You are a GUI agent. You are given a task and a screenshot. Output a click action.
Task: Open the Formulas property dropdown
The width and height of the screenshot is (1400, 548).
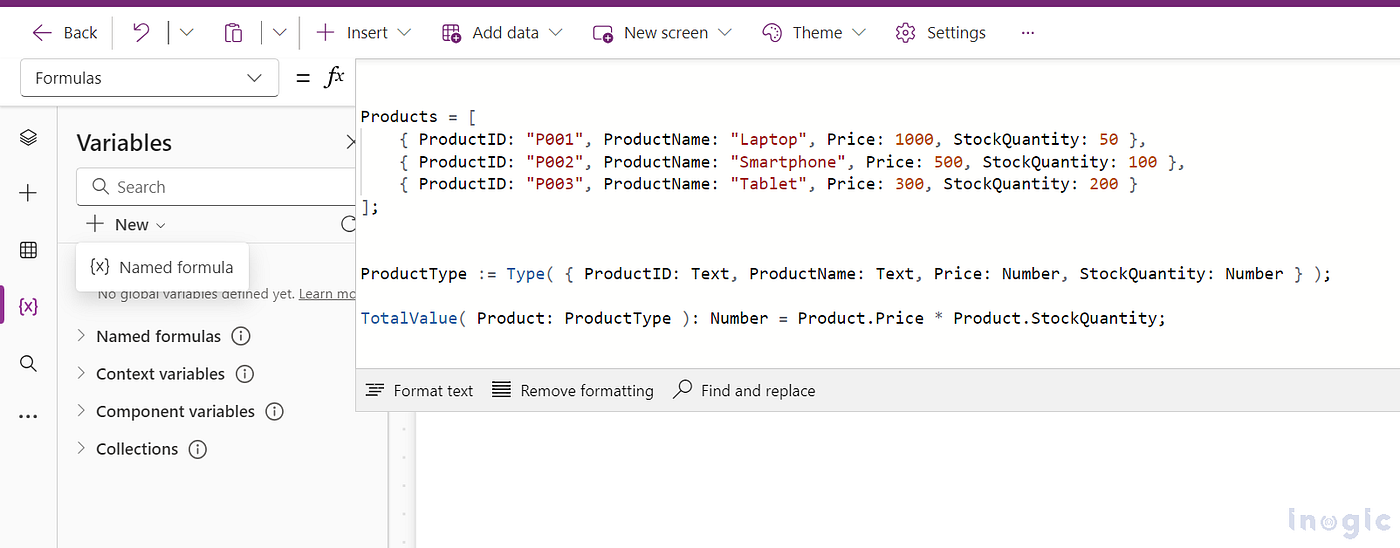[x=149, y=78]
